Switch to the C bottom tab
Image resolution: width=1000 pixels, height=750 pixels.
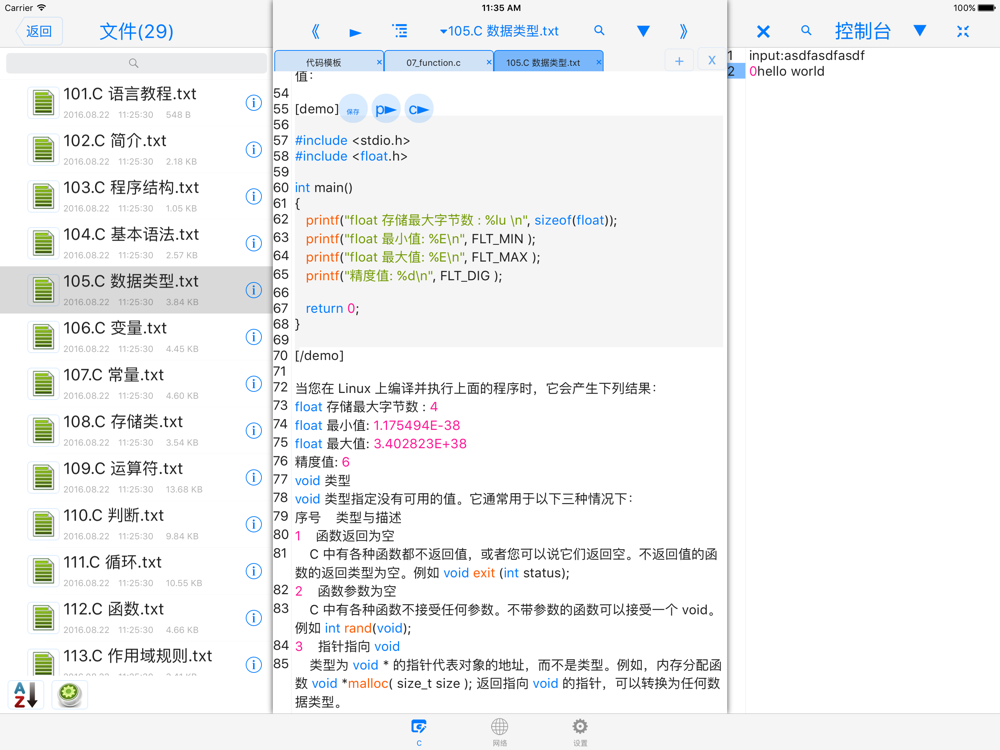point(419,732)
